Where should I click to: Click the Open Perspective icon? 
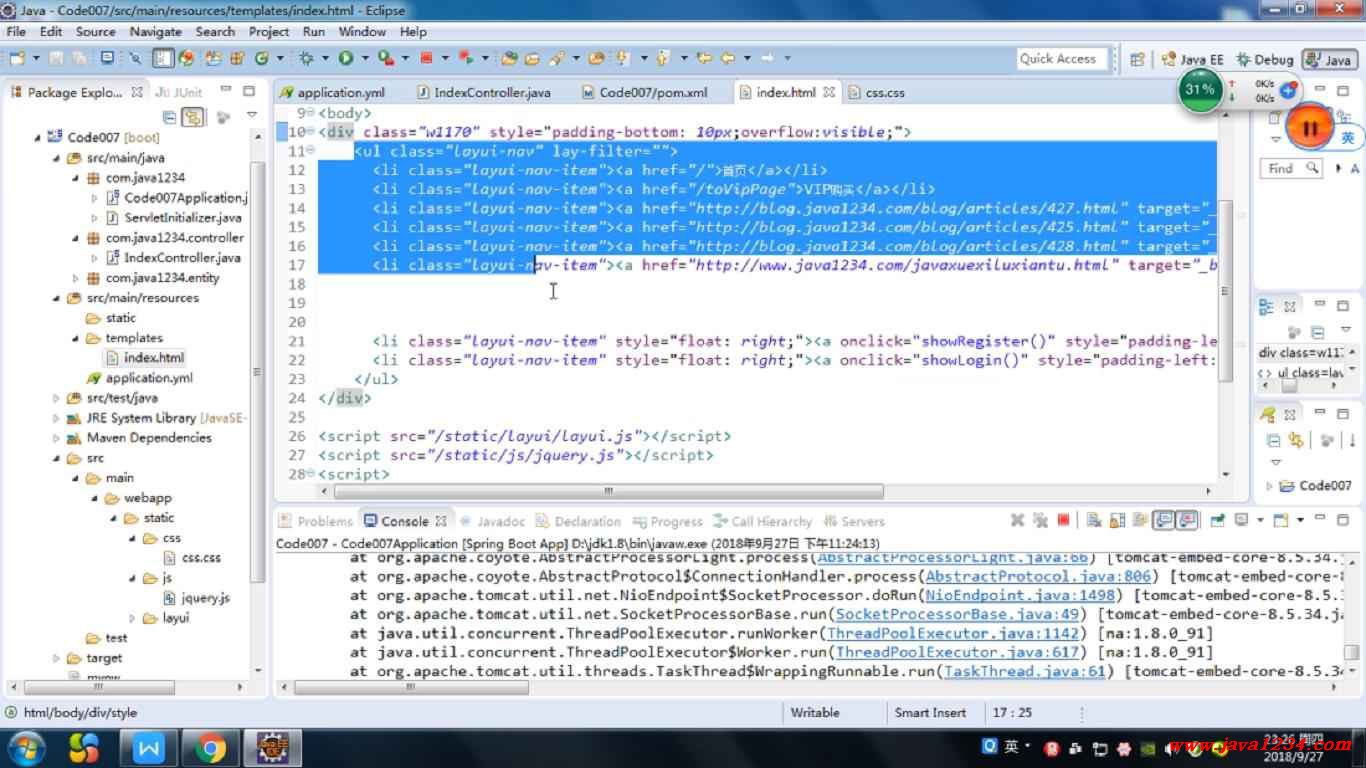[1137, 59]
